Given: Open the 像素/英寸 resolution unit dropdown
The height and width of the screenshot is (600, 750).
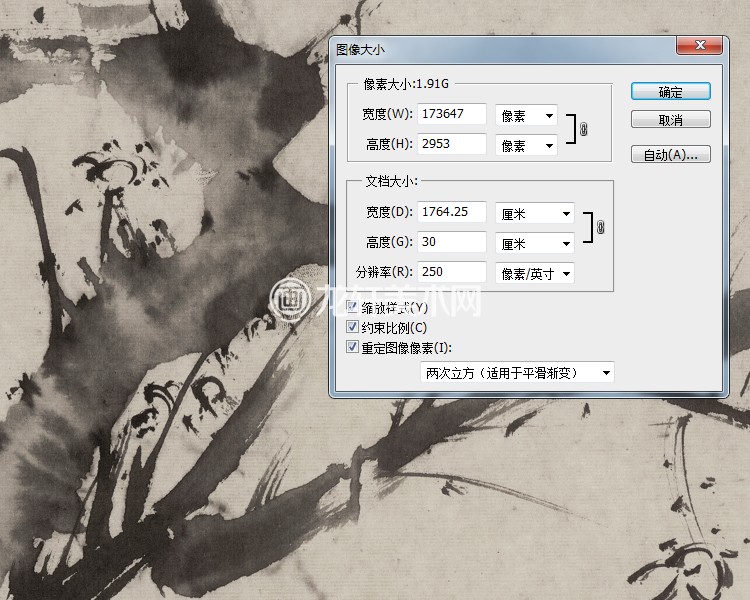Looking at the screenshot, I should (x=535, y=273).
